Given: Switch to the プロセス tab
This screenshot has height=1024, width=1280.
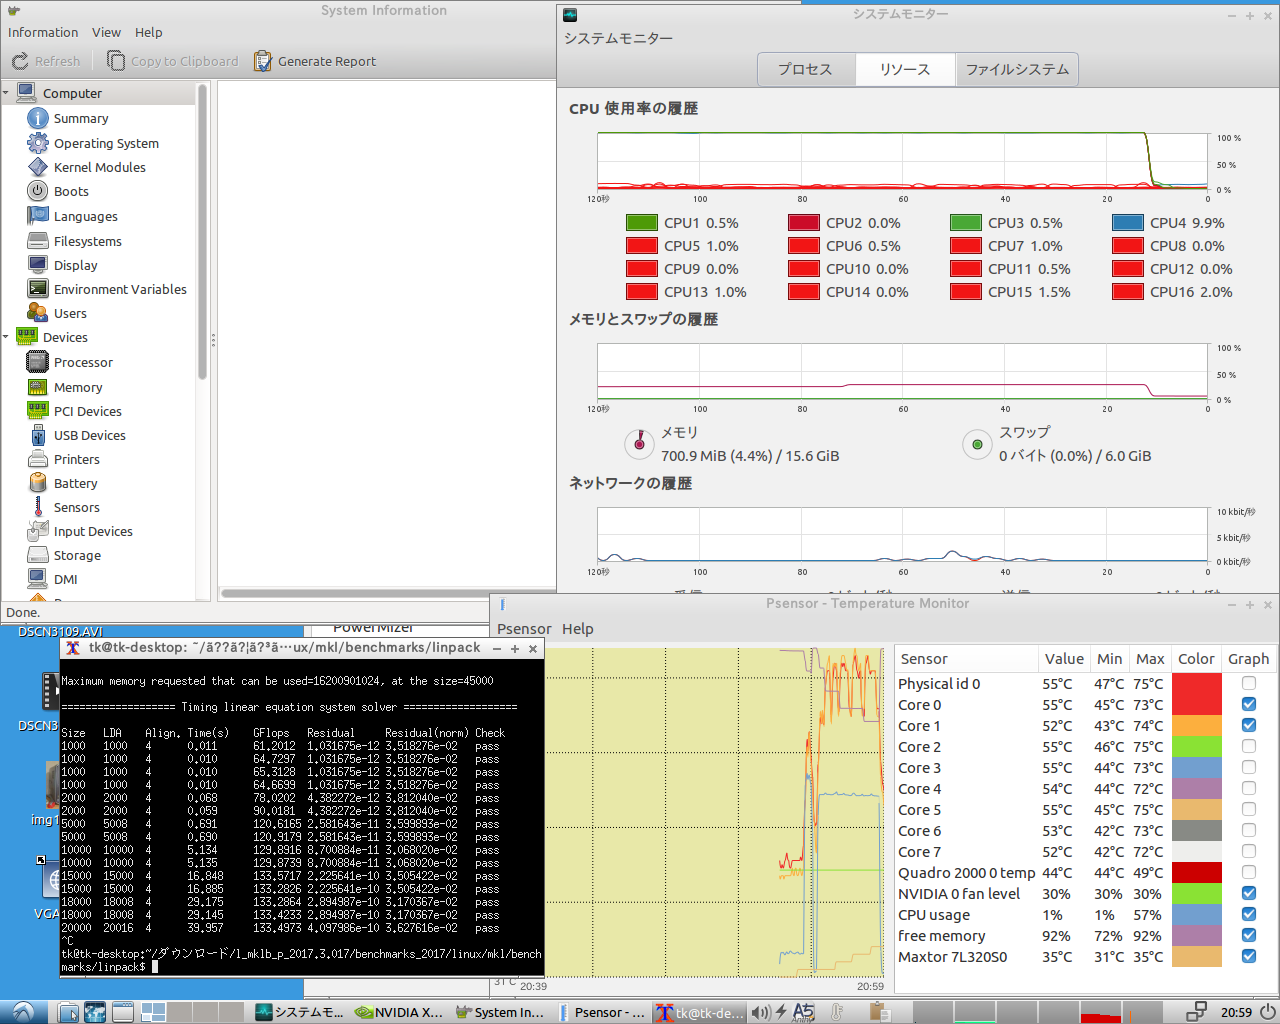Looking at the screenshot, I should coord(805,69).
